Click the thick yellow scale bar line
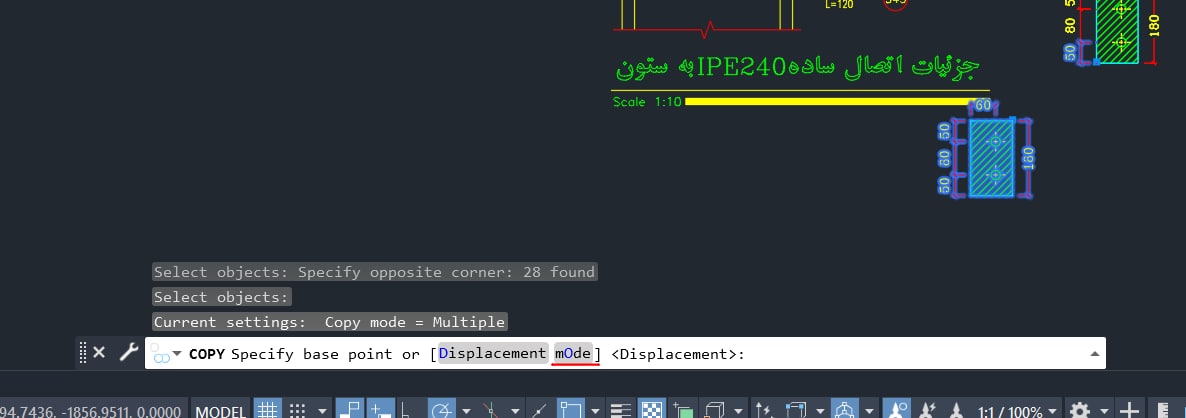This screenshot has width=1186, height=418. 828,101
